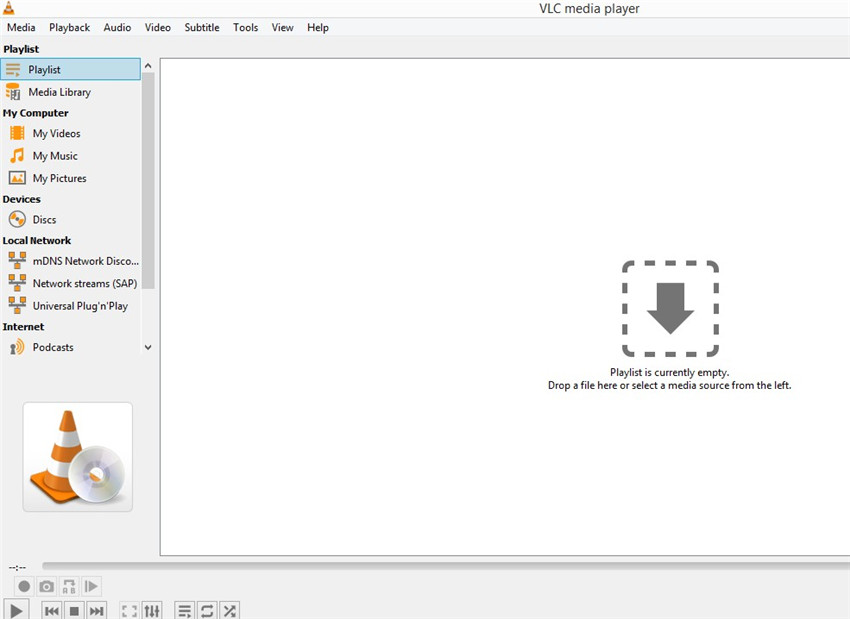Open the Video menu
Image resolution: width=850 pixels, height=619 pixels.
coord(158,28)
